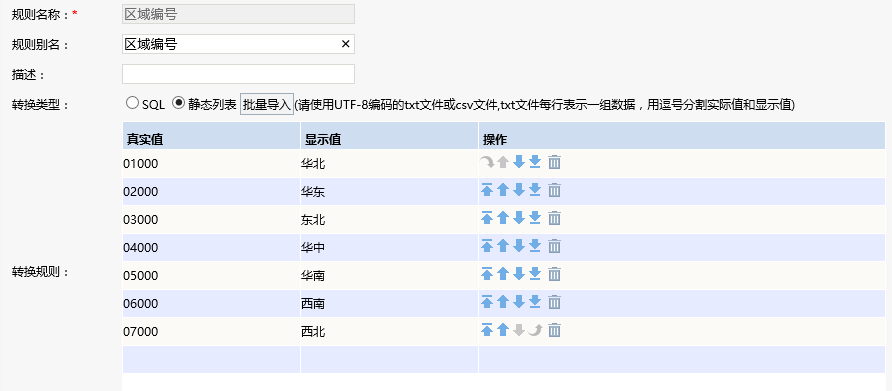
Task: Move the 02000 华东 row to top
Action: click(486, 191)
